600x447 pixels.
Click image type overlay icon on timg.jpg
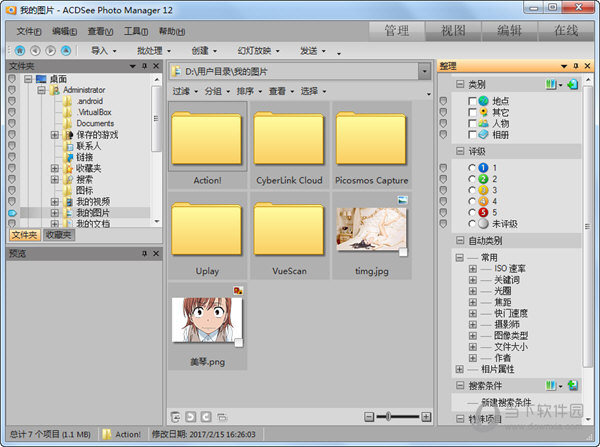click(403, 200)
